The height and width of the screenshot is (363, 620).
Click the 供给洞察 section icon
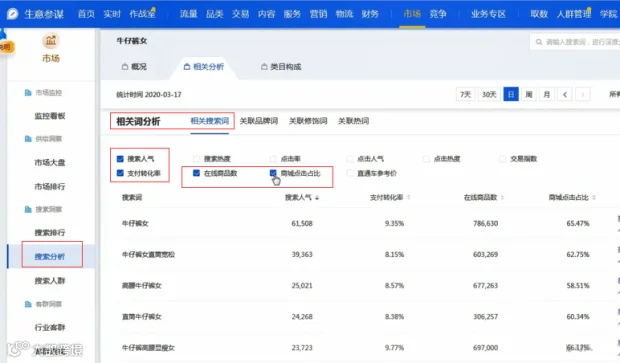(28, 139)
